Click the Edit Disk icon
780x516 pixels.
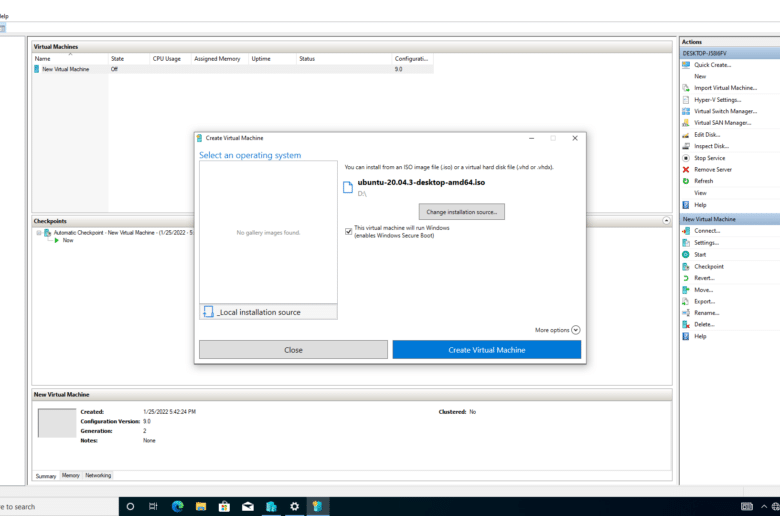coord(686,135)
